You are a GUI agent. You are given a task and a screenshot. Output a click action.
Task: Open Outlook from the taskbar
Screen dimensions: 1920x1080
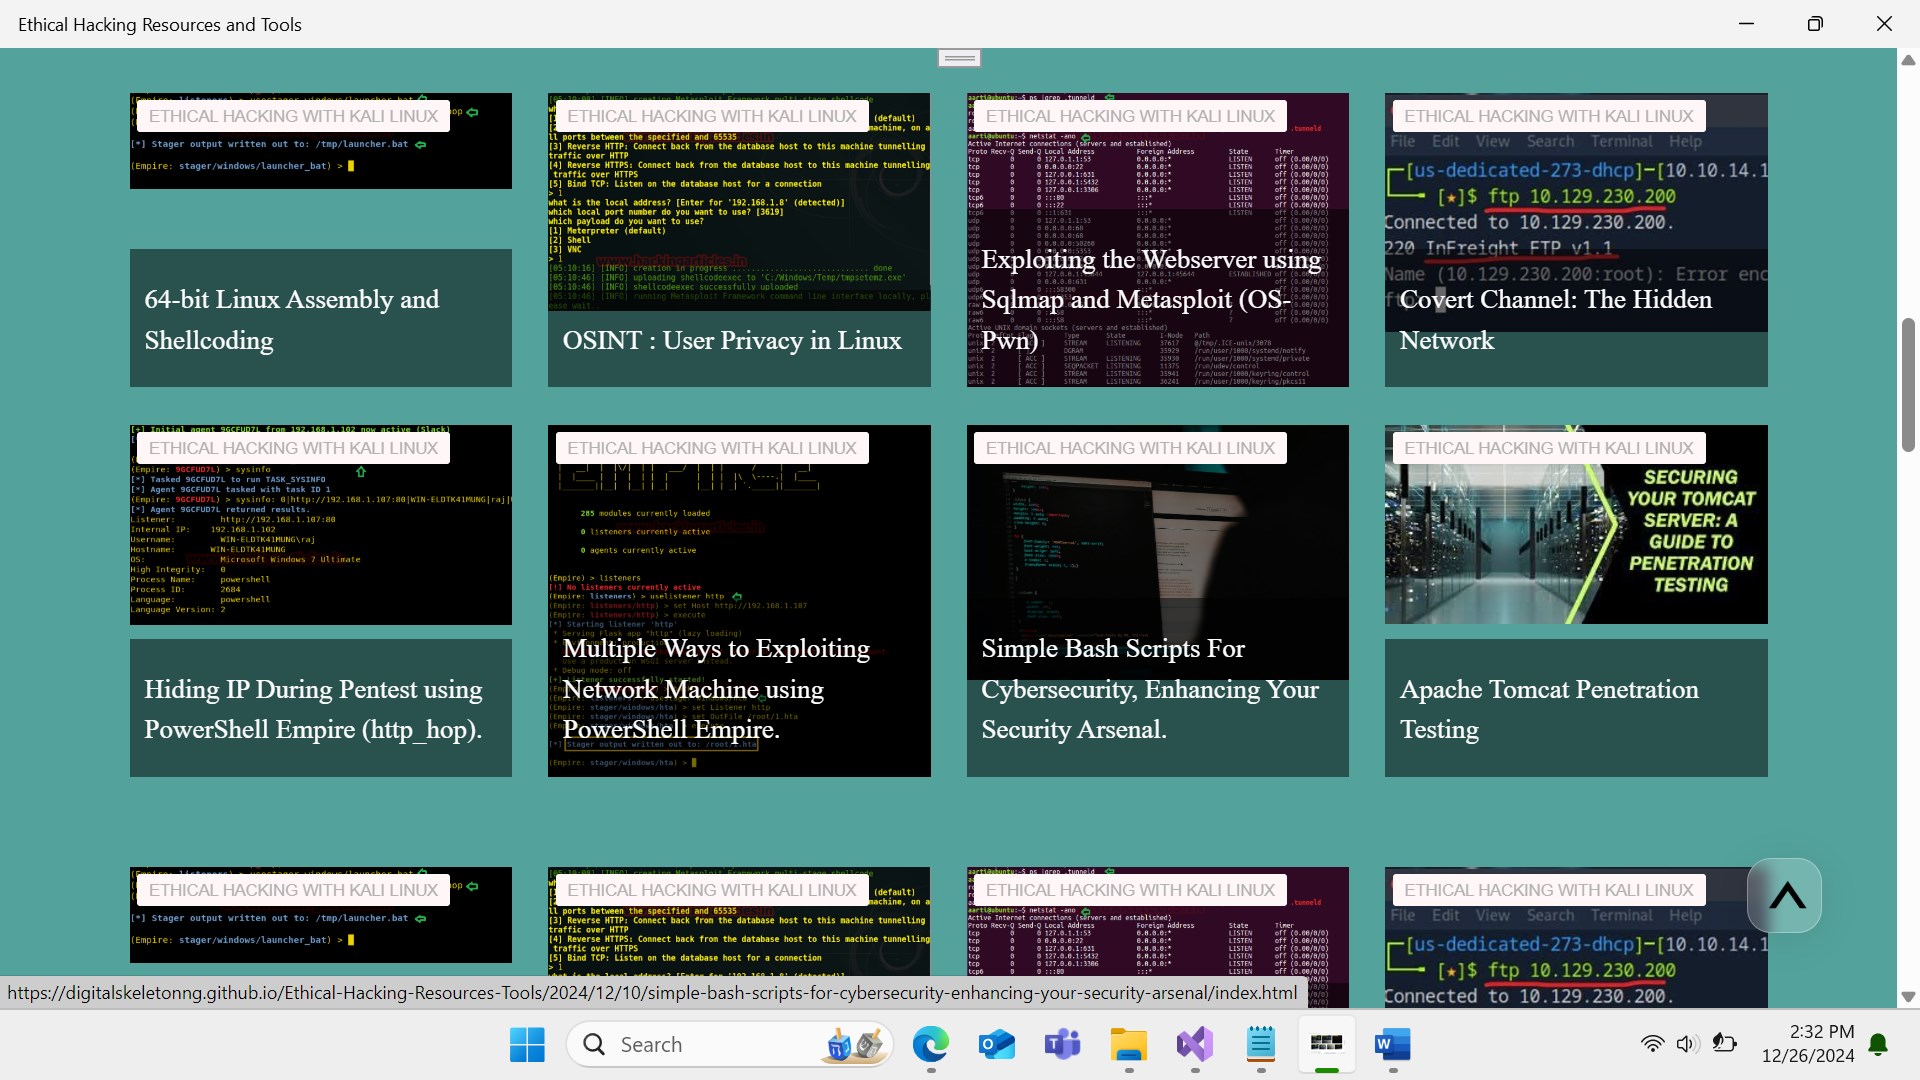pos(996,1045)
